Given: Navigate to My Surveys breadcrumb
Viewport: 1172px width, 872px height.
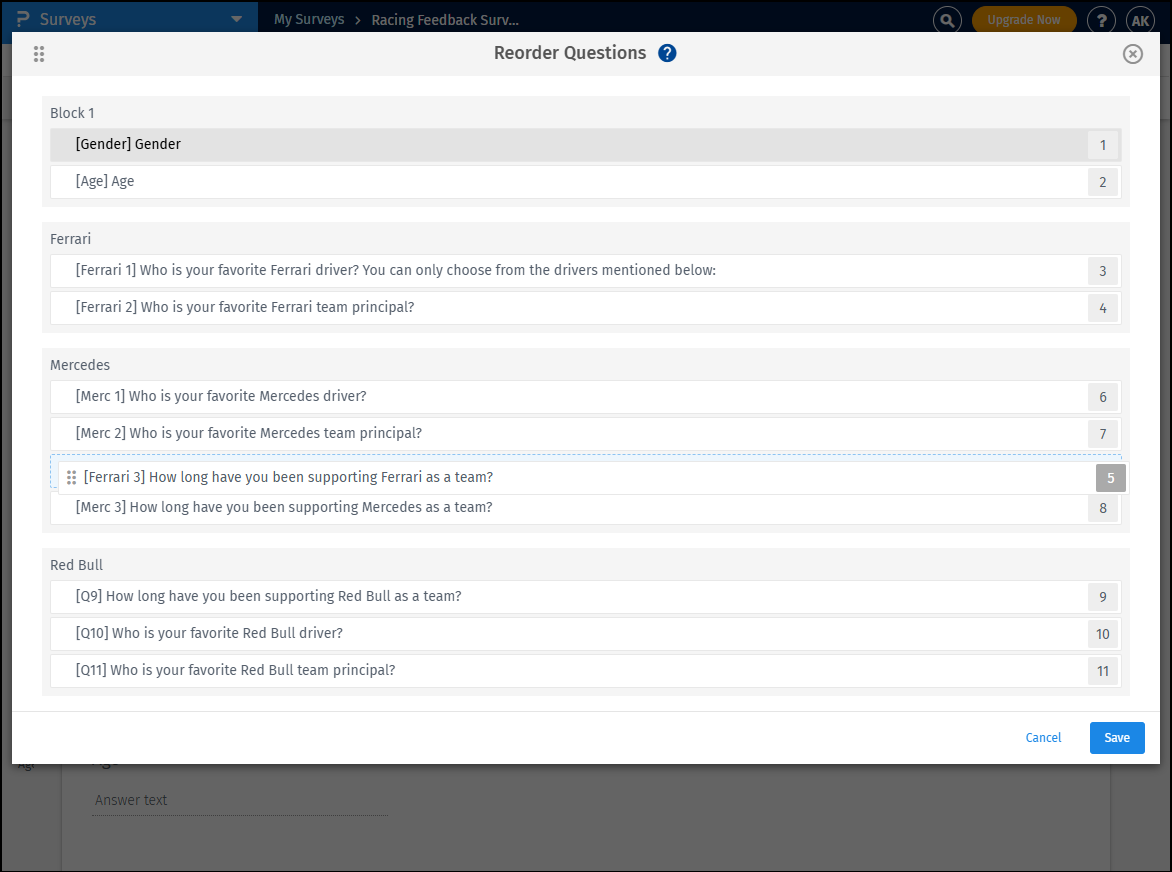Looking at the screenshot, I should click(x=309, y=19).
